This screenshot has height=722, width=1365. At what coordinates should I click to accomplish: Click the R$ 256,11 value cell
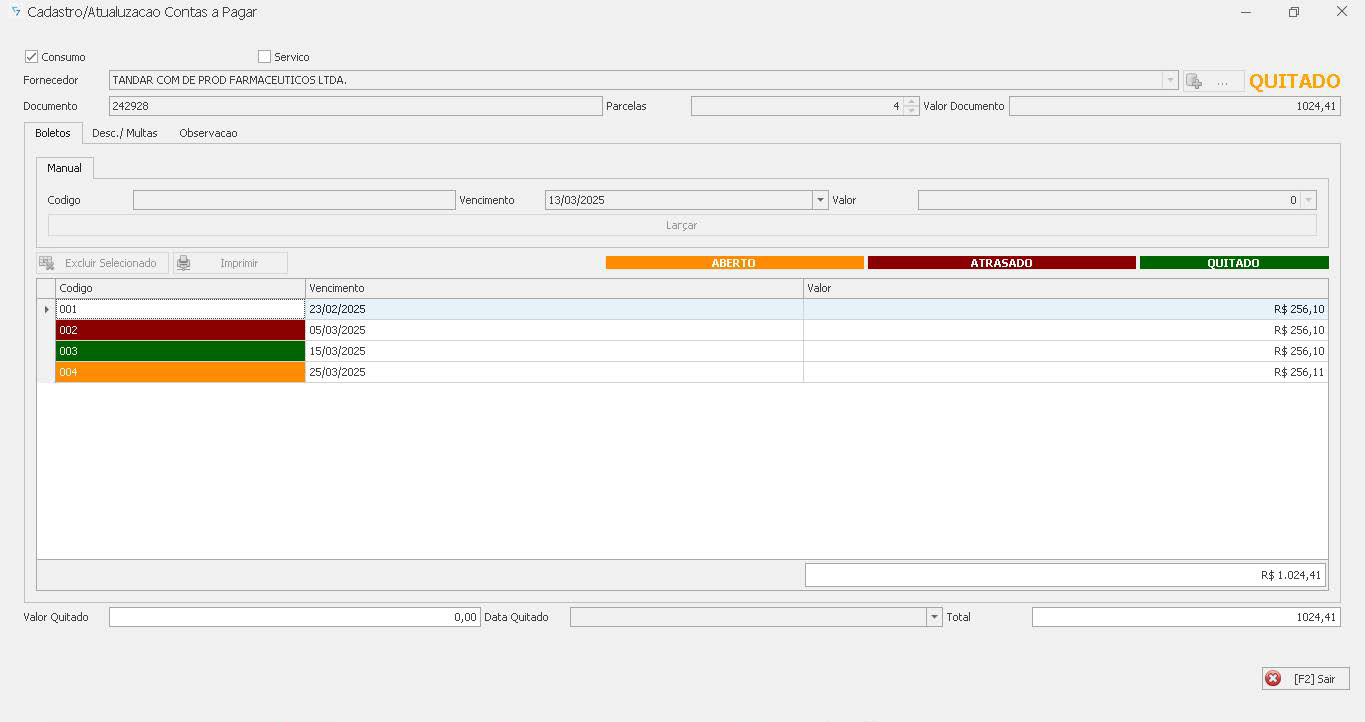click(1066, 372)
